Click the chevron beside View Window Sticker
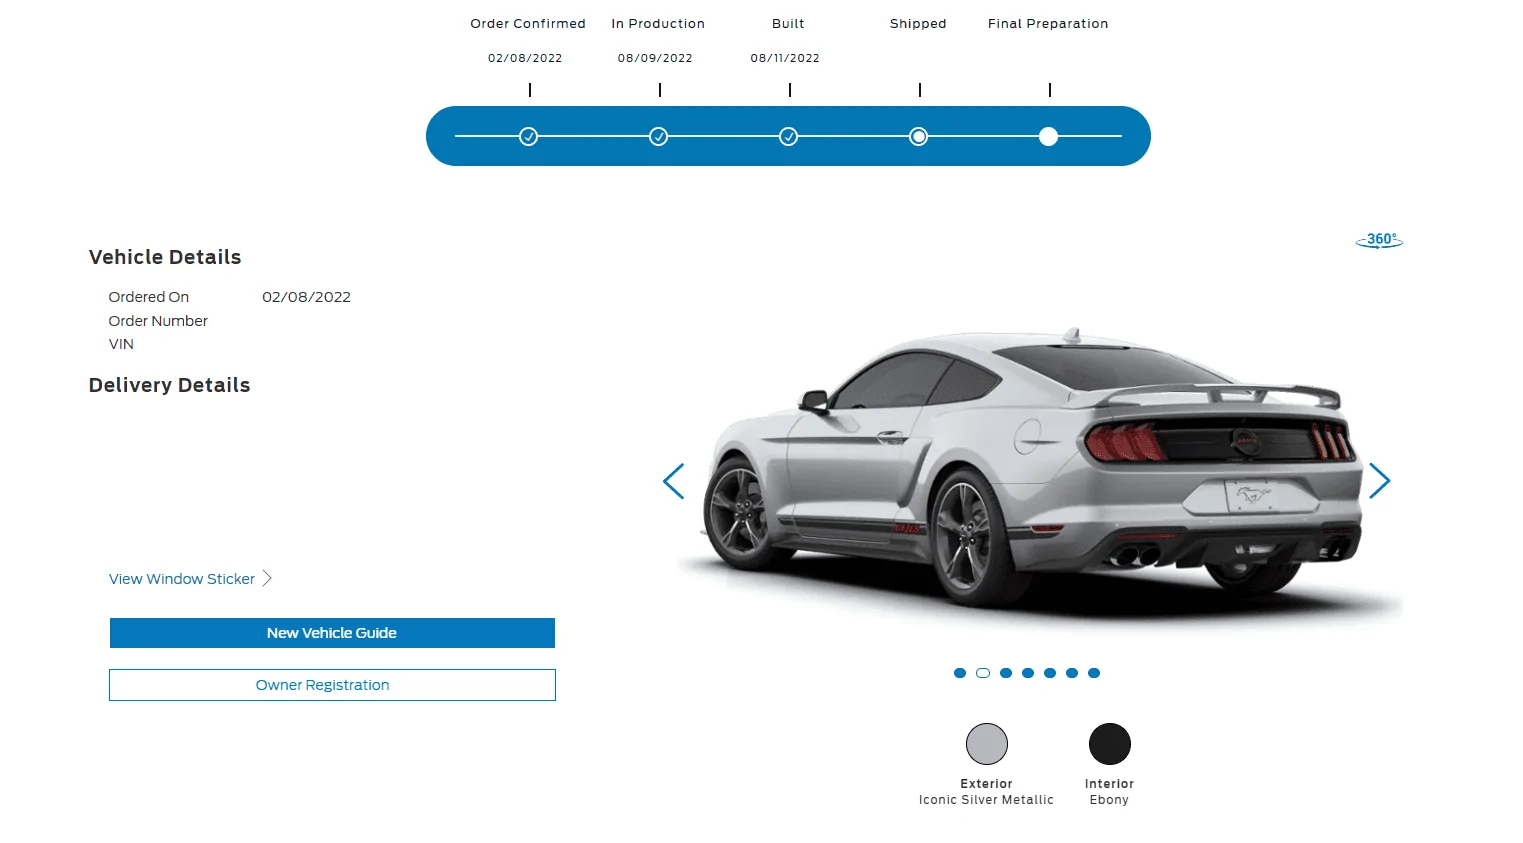Viewport: 1523px width, 843px height. (x=267, y=579)
